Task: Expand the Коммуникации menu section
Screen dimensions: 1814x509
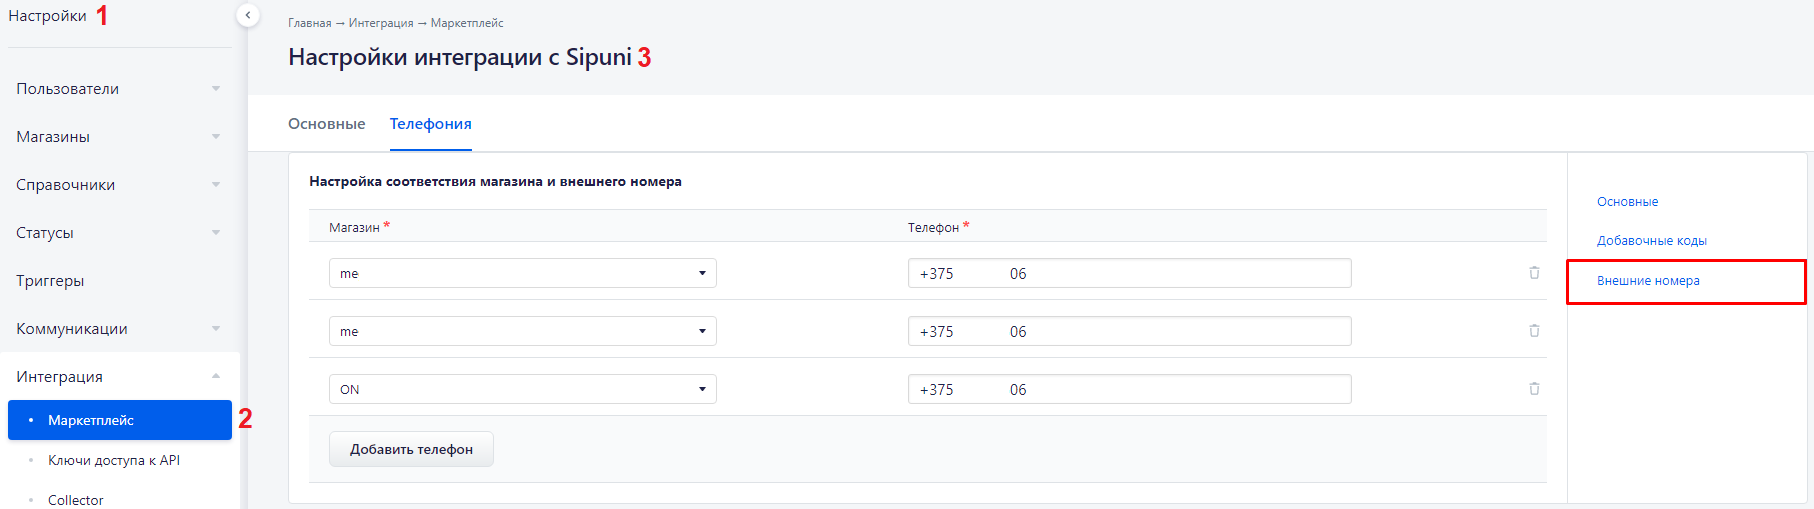Action: [120, 329]
